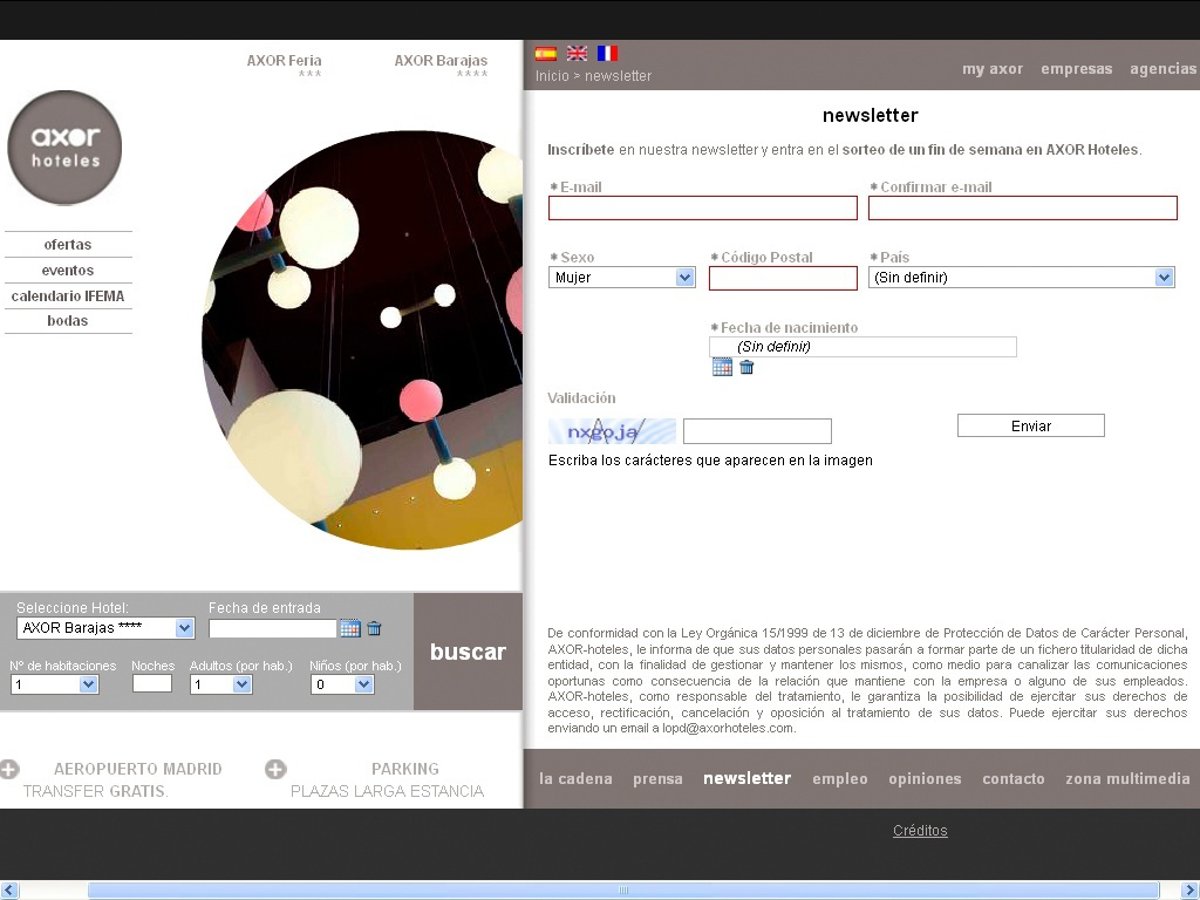Image resolution: width=1200 pixels, height=900 pixels.
Task: Open calendar icon beside Fecha de entrada
Action: coord(350,629)
